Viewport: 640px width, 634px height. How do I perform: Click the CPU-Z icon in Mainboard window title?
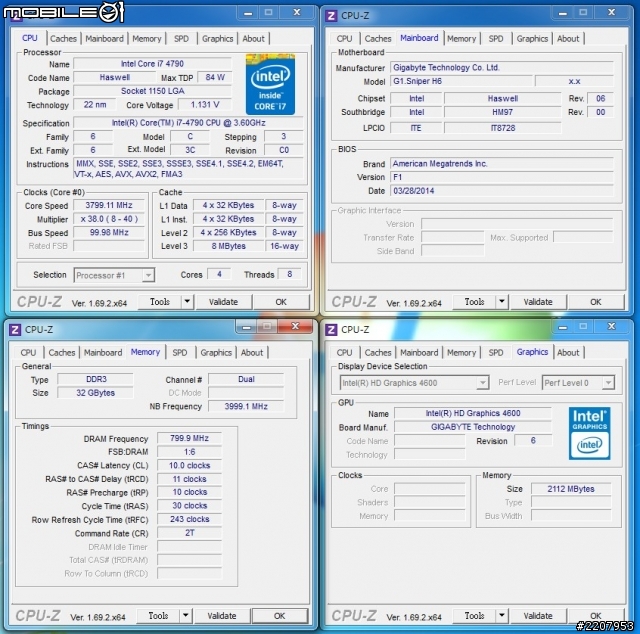click(331, 16)
